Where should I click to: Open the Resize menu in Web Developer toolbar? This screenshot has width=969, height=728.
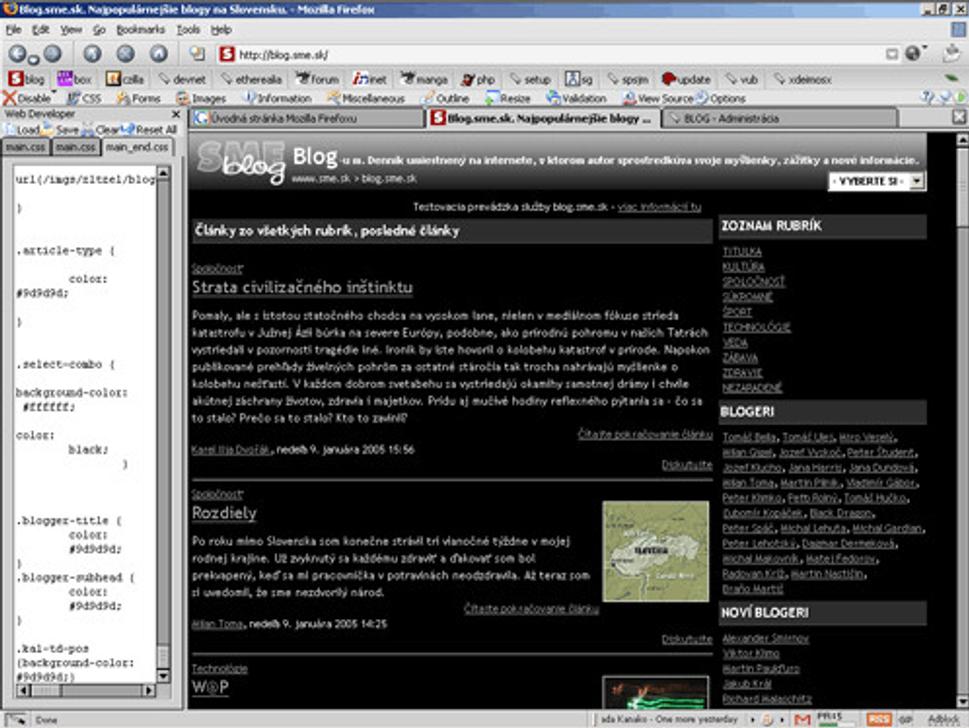pyautogui.click(x=508, y=98)
